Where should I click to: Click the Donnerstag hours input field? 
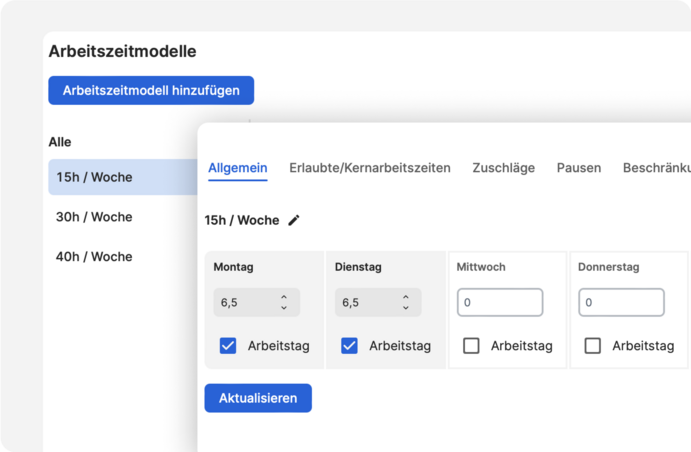(x=621, y=302)
